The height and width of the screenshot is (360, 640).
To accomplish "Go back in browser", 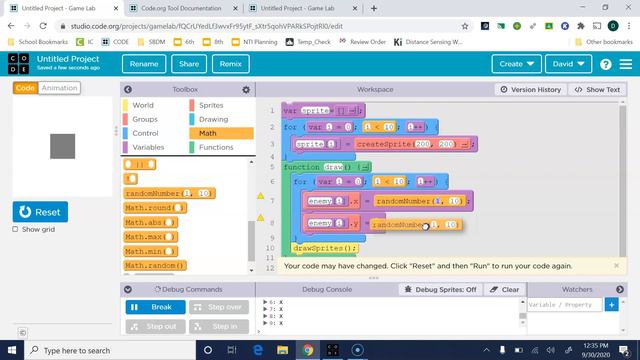I will point(11,26).
